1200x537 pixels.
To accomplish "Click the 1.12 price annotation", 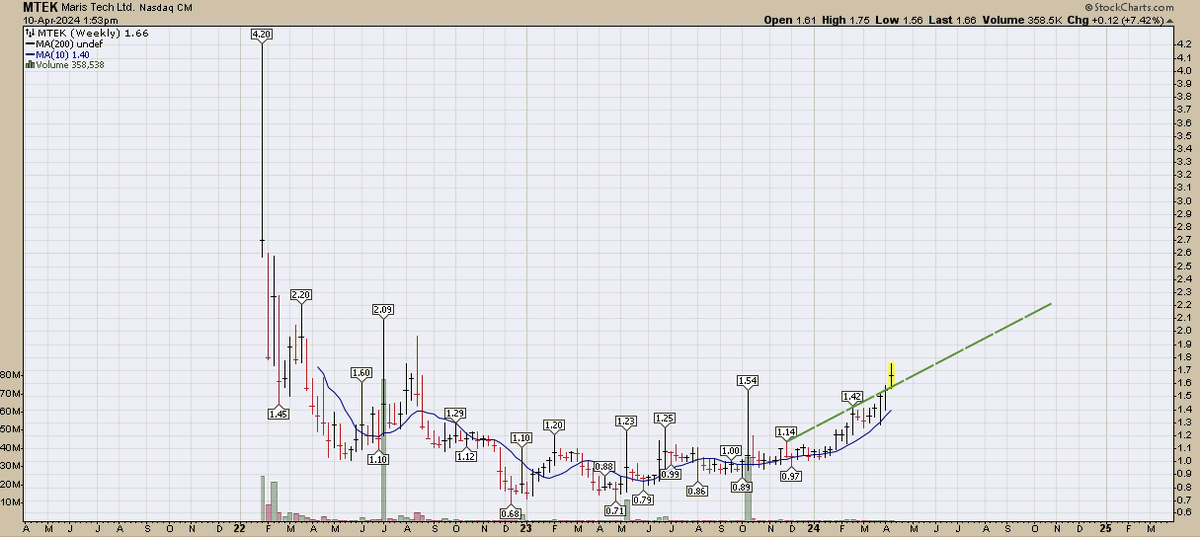I will pyautogui.click(x=465, y=456).
